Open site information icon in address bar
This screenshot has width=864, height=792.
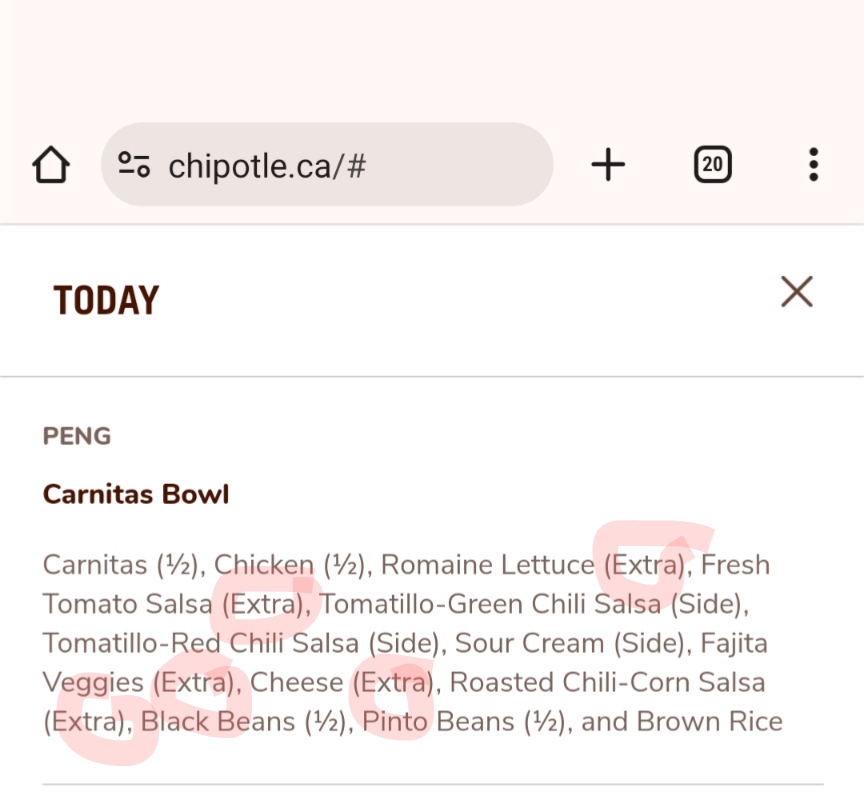pos(134,165)
